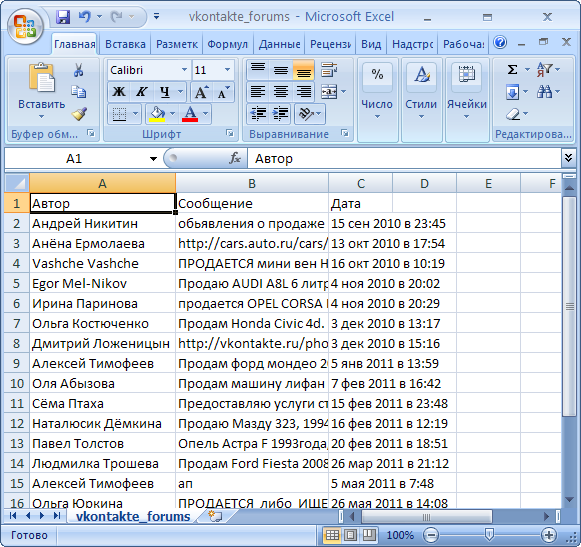Save the workbook with the floppy icon

tap(63, 17)
